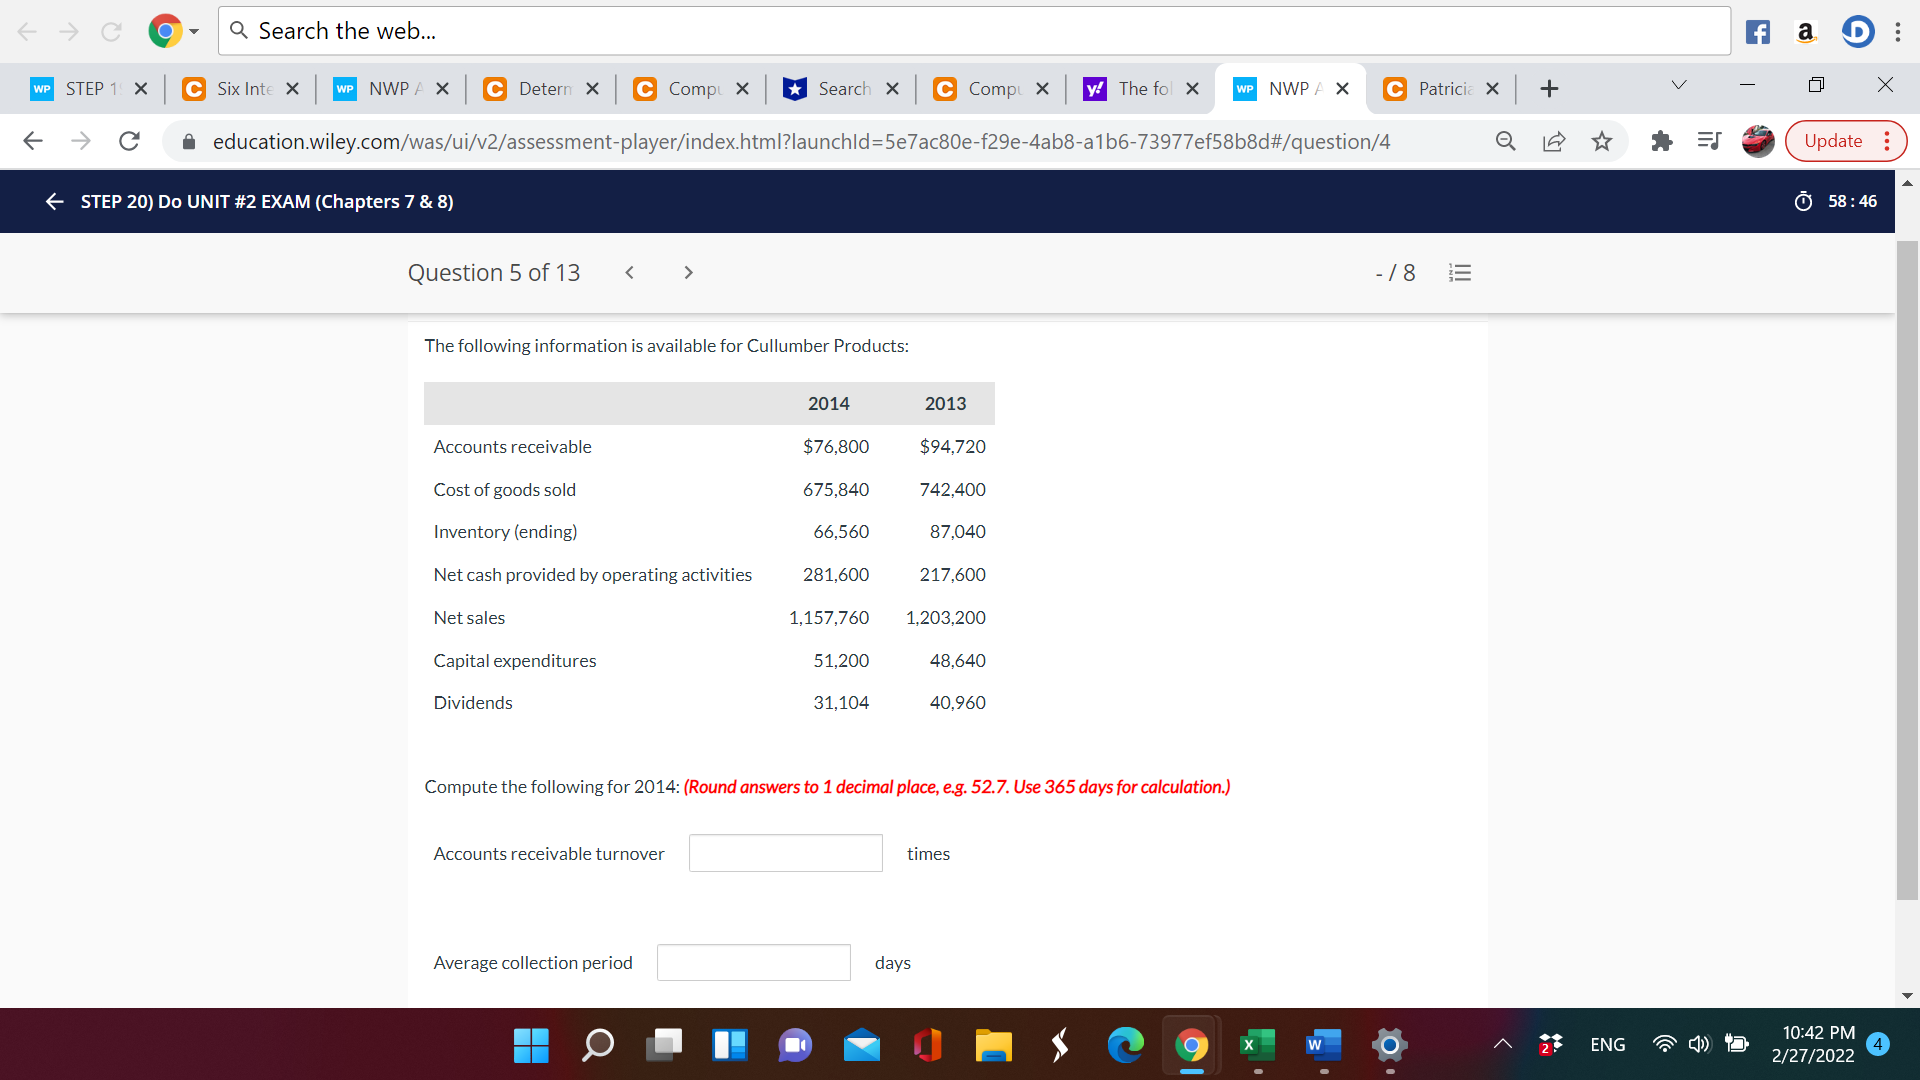This screenshot has width=1920, height=1080.
Task: Open the Chrome menu dots beside Update
Action: (x=1887, y=141)
